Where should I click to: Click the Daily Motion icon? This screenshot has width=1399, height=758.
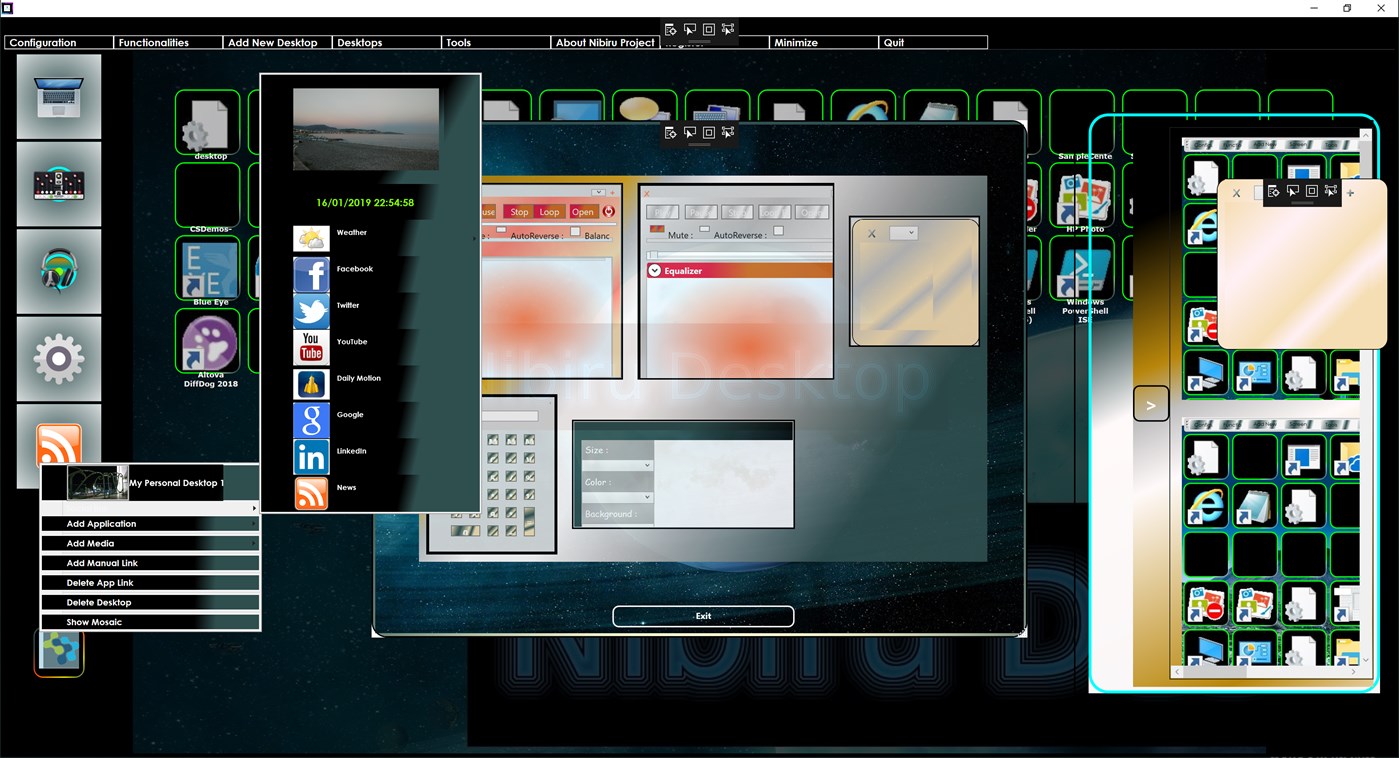click(311, 383)
